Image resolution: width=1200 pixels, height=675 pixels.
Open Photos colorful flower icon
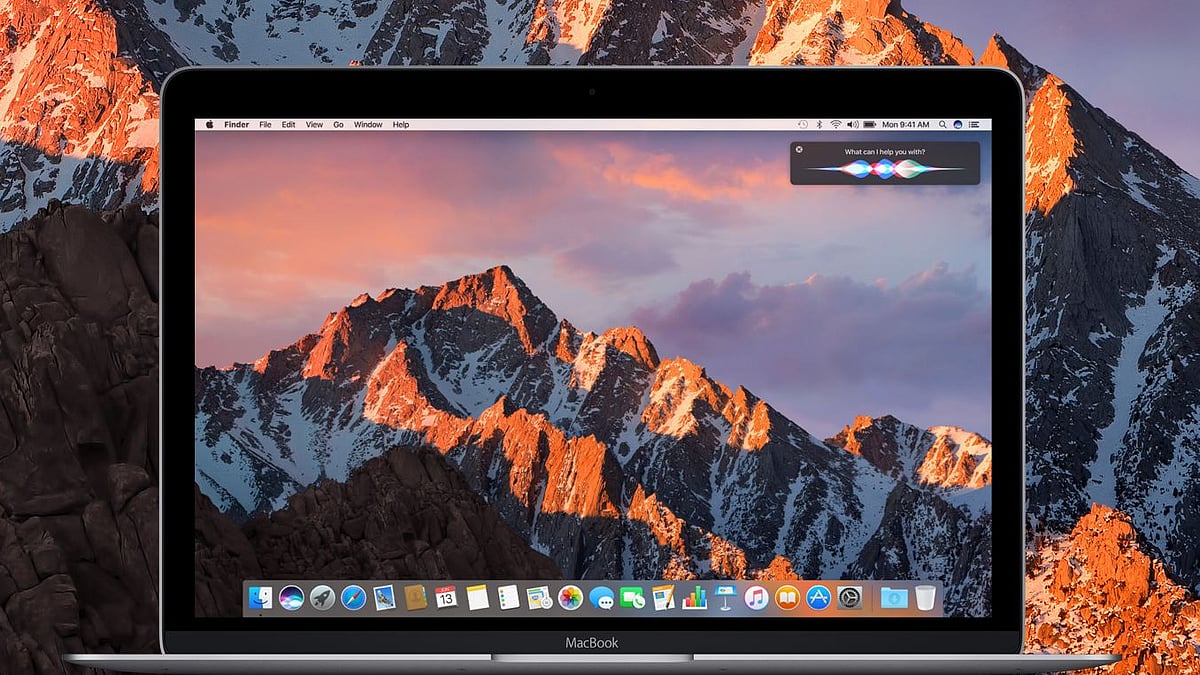[571, 597]
